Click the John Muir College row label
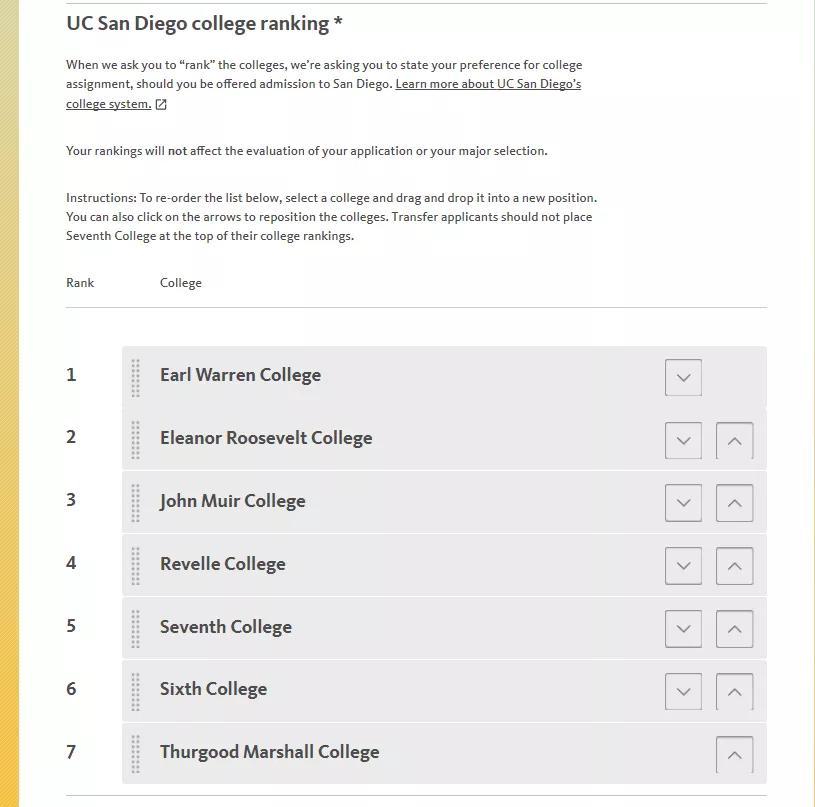Viewport: 815px width, 807px height. [232, 501]
